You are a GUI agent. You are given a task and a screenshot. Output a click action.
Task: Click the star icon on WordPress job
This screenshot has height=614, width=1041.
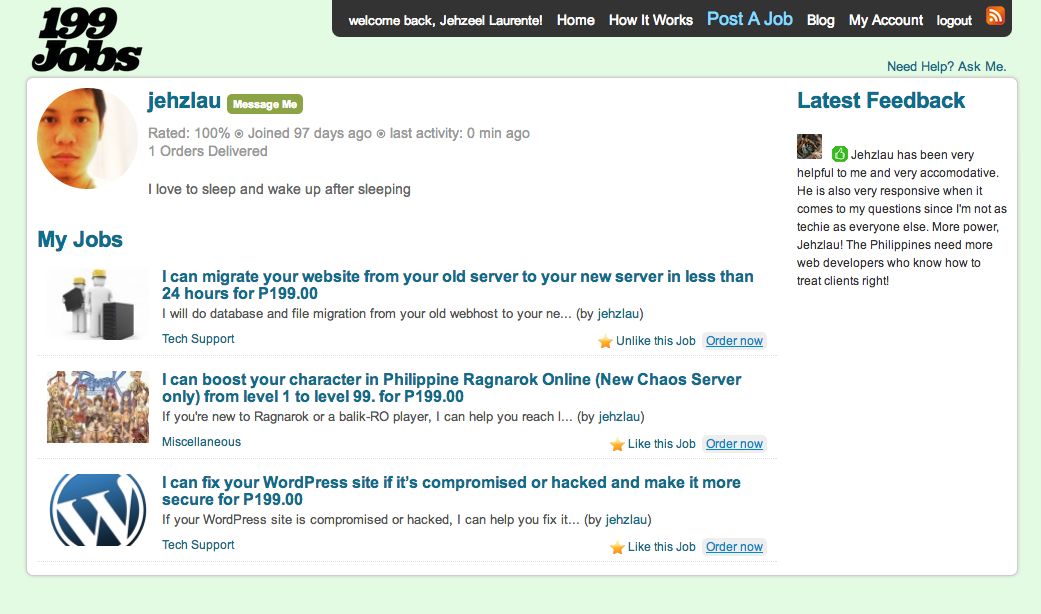click(617, 547)
